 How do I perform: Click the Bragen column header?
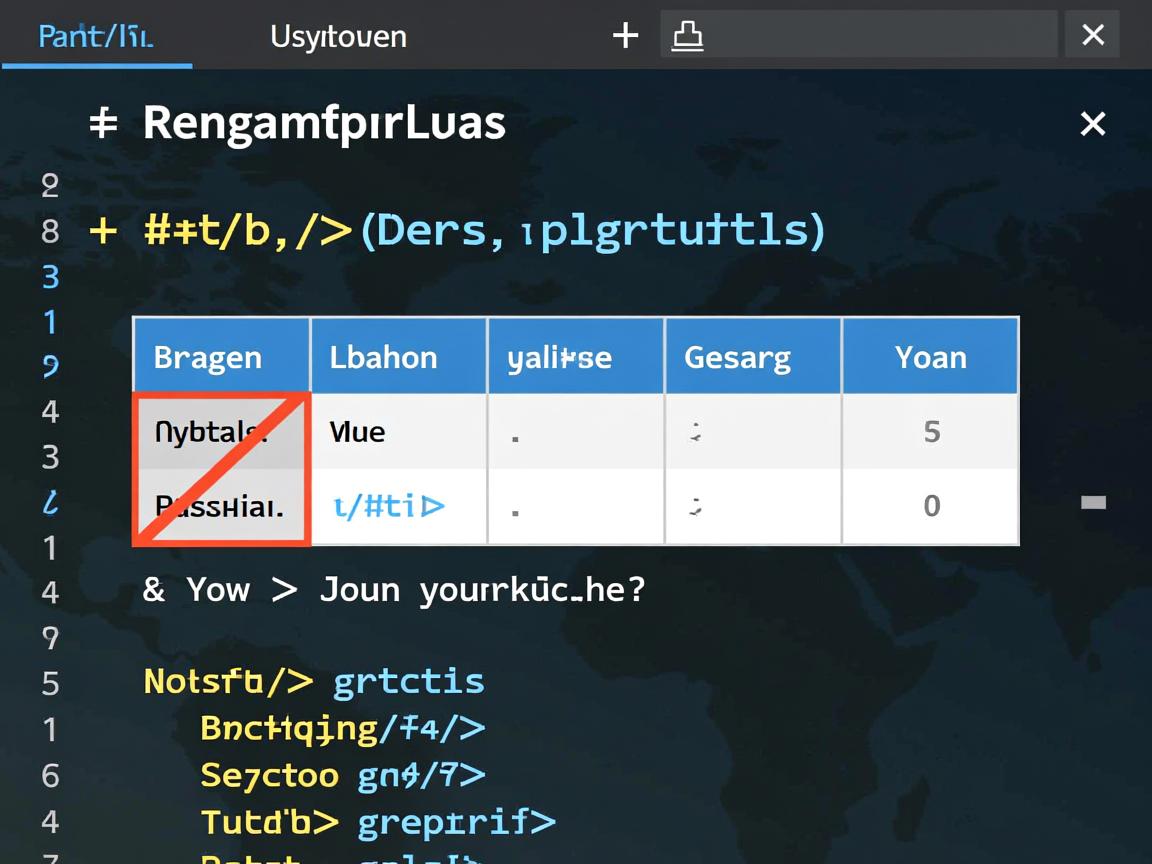pyautogui.click(x=208, y=357)
